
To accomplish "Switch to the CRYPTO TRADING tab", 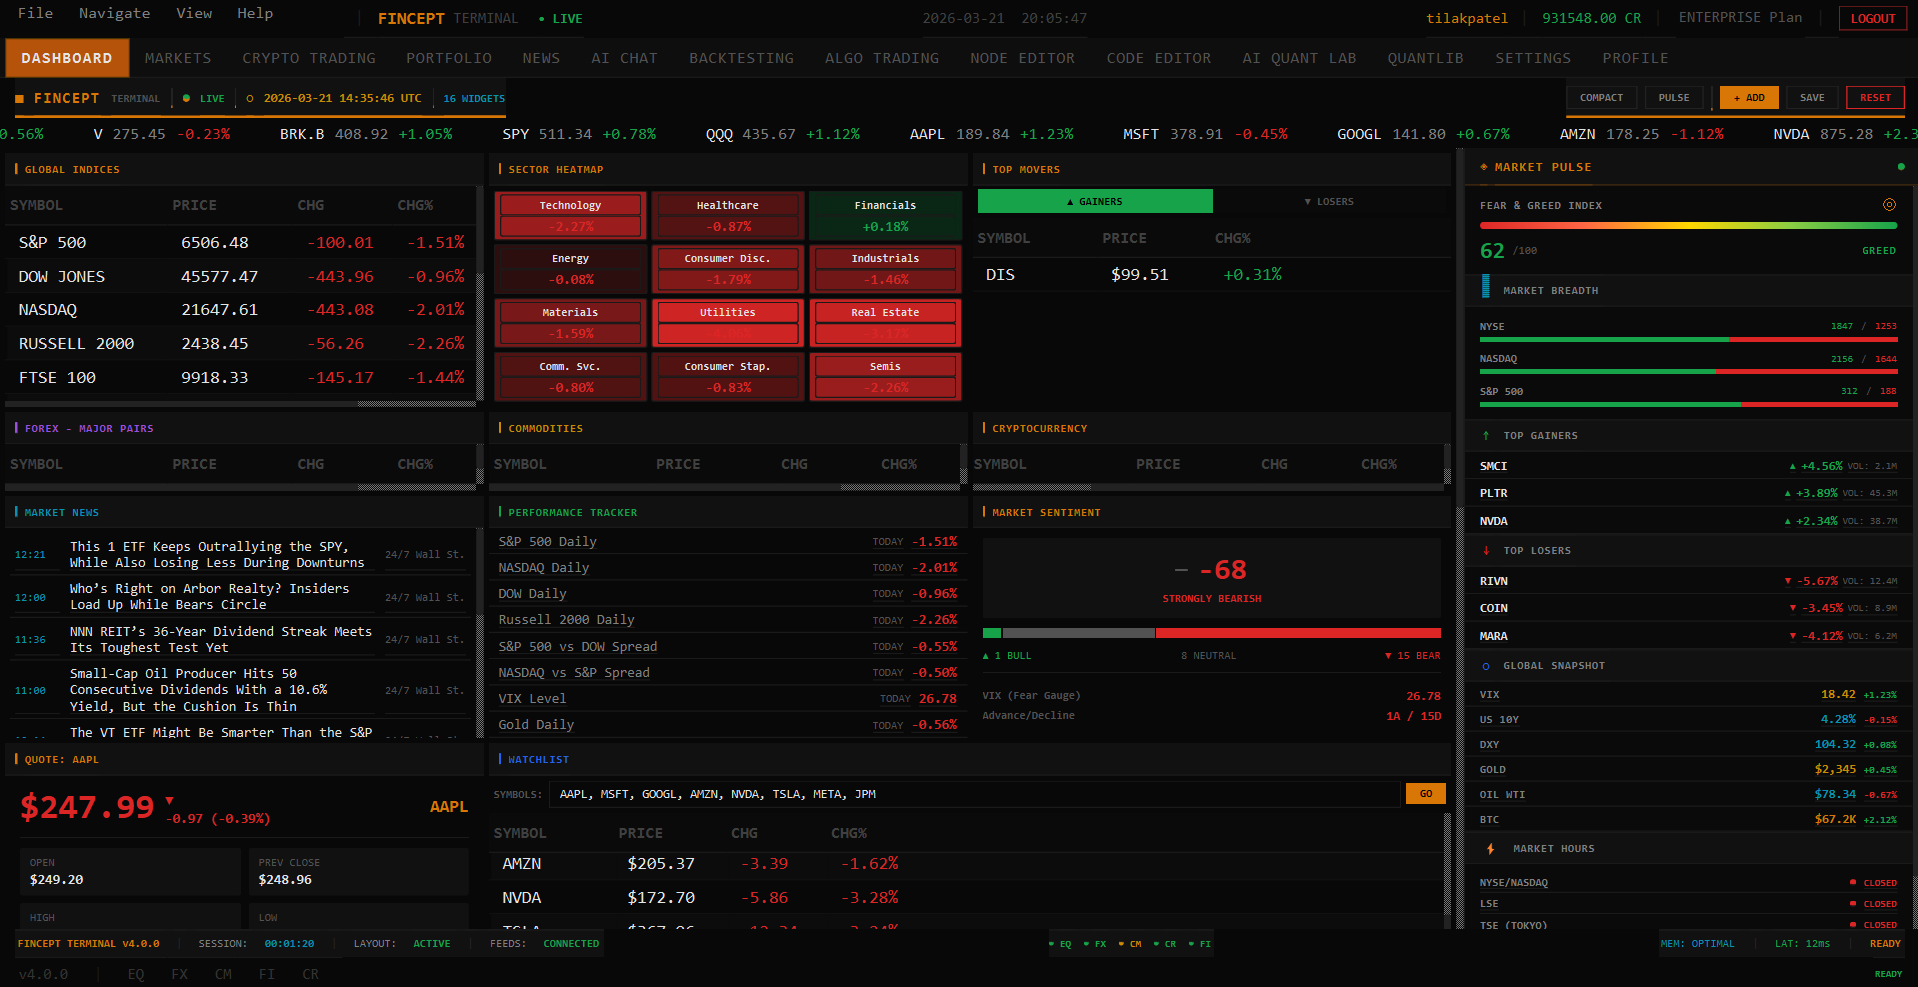I will 309,58.
